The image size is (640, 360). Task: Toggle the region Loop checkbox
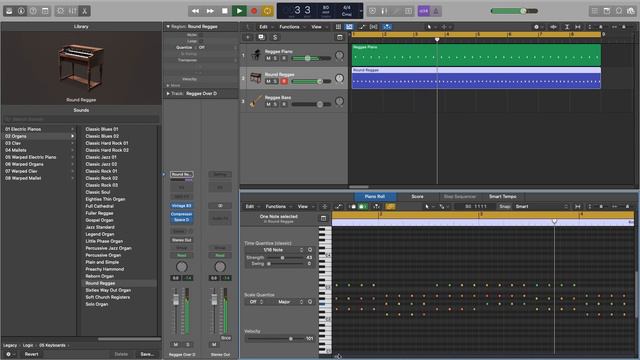tap(201, 41)
